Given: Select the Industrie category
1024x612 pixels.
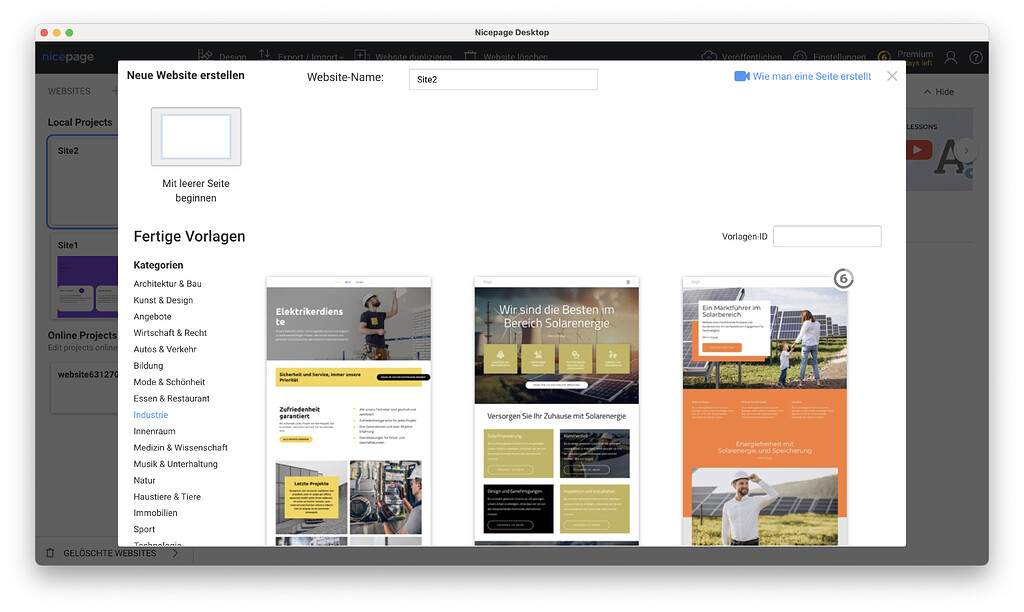Looking at the screenshot, I should pyautogui.click(x=150, y=414).
